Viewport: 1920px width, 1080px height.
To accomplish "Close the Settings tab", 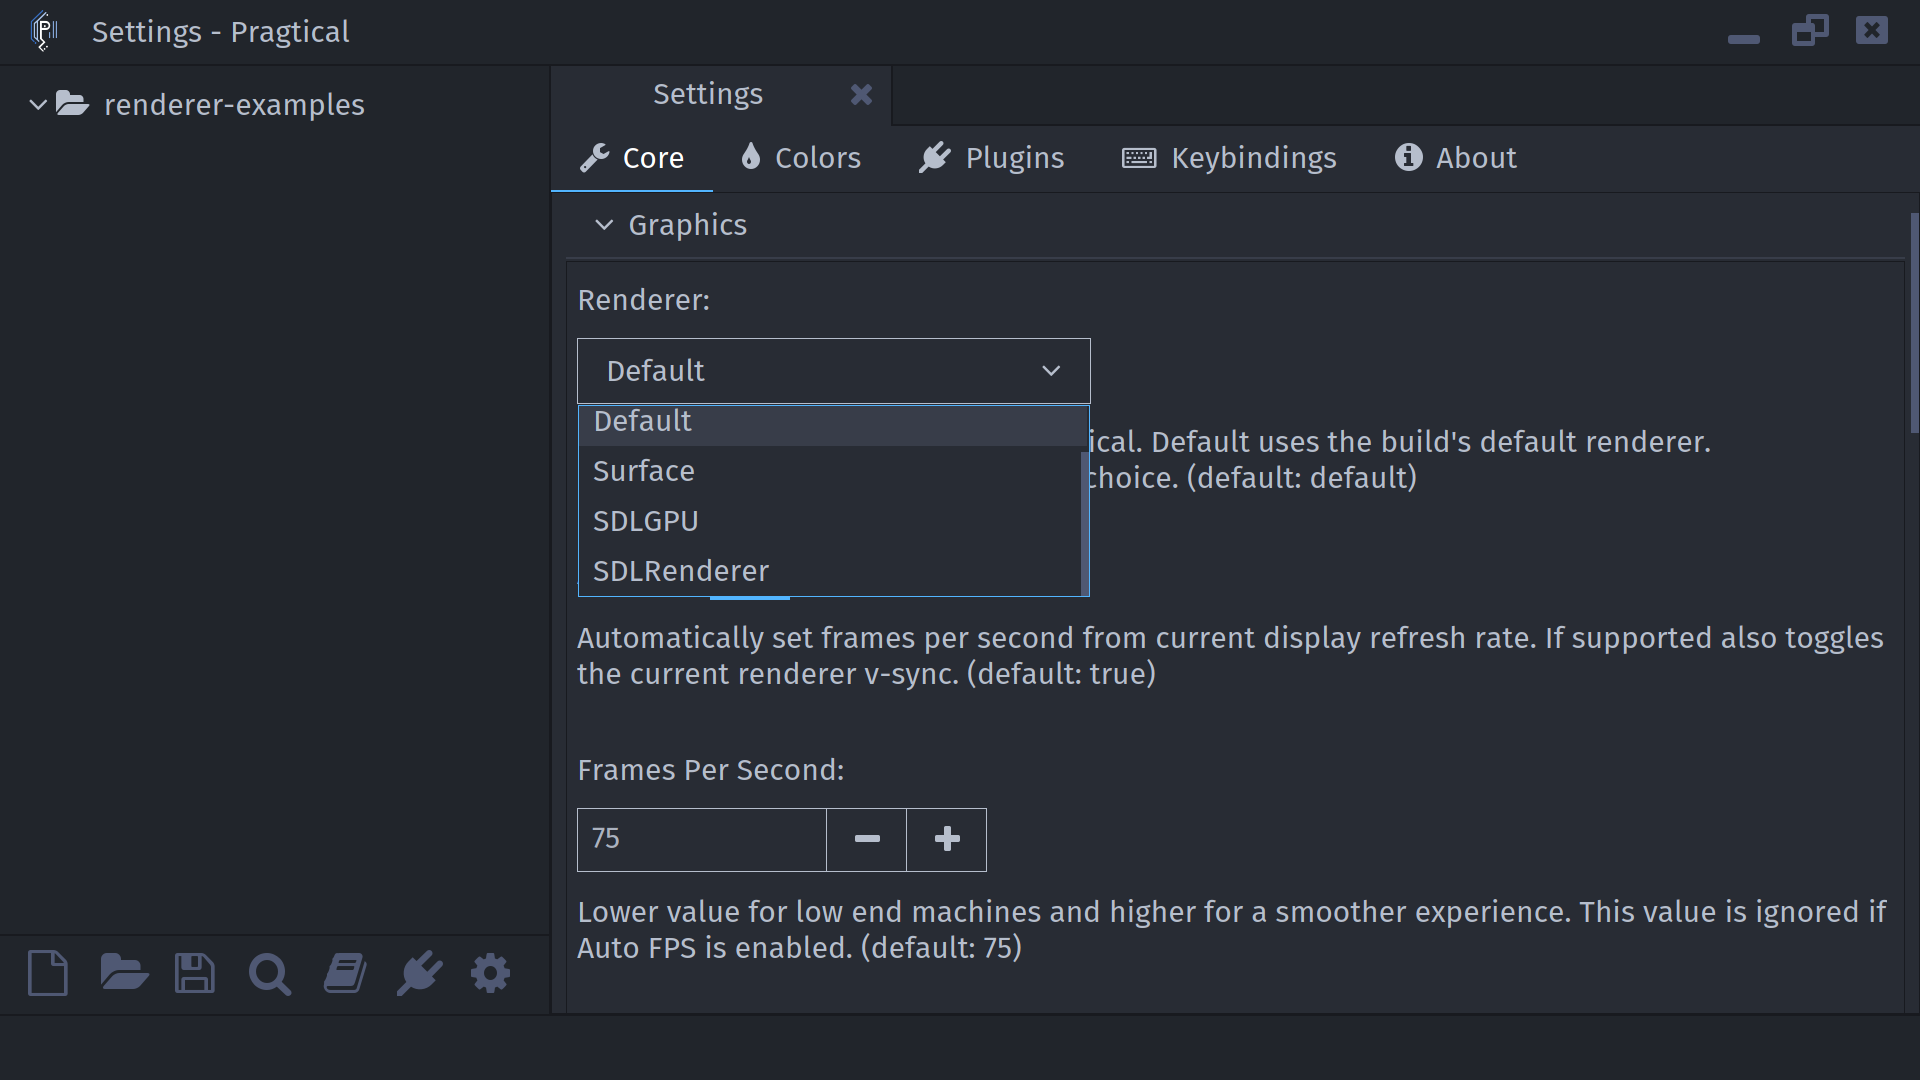I will point(861,94).
